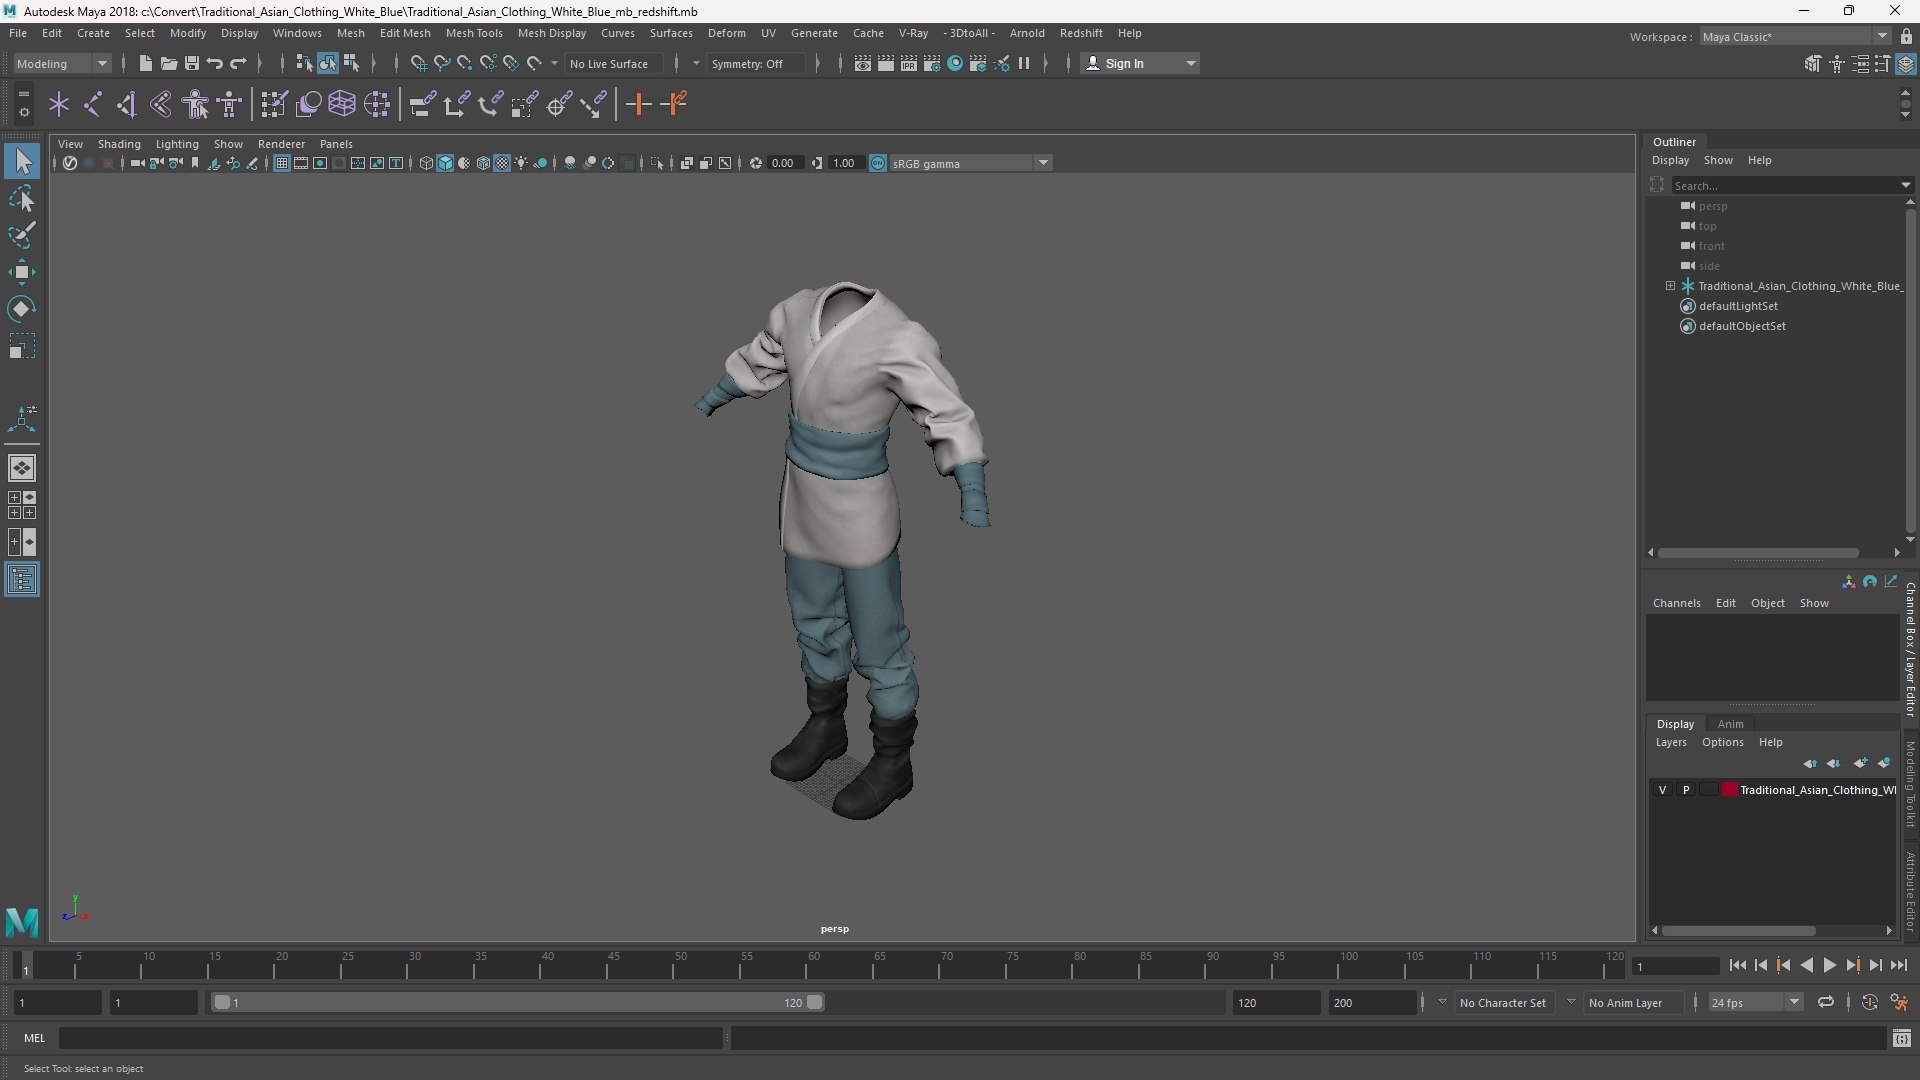Click the Outliner layout icon in toolbox
Screen dimensions: 1920x1080
point(22,580)
